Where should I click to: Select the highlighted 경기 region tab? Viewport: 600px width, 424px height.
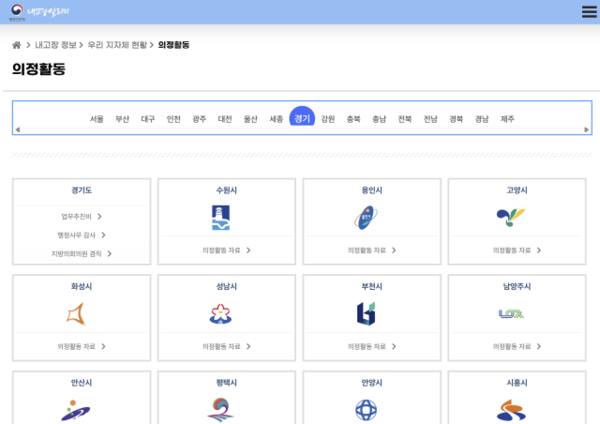tap(302, 116)
